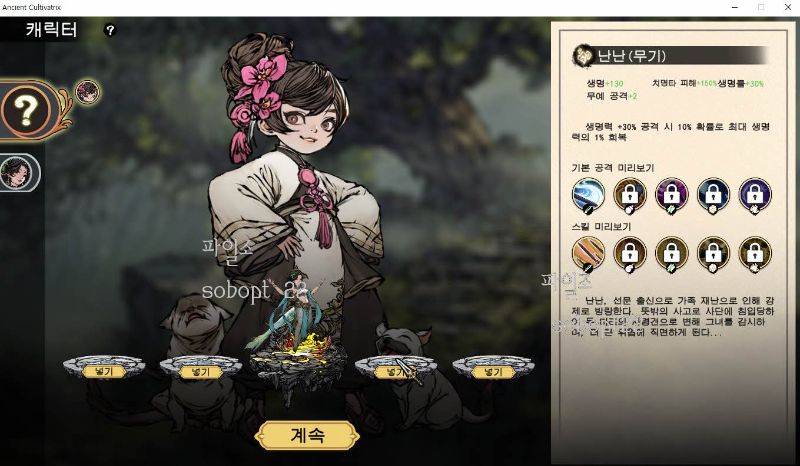The image size is (800, 466).
Task: Click the third locked skill preview icon
Action: [x=671, y=254]
